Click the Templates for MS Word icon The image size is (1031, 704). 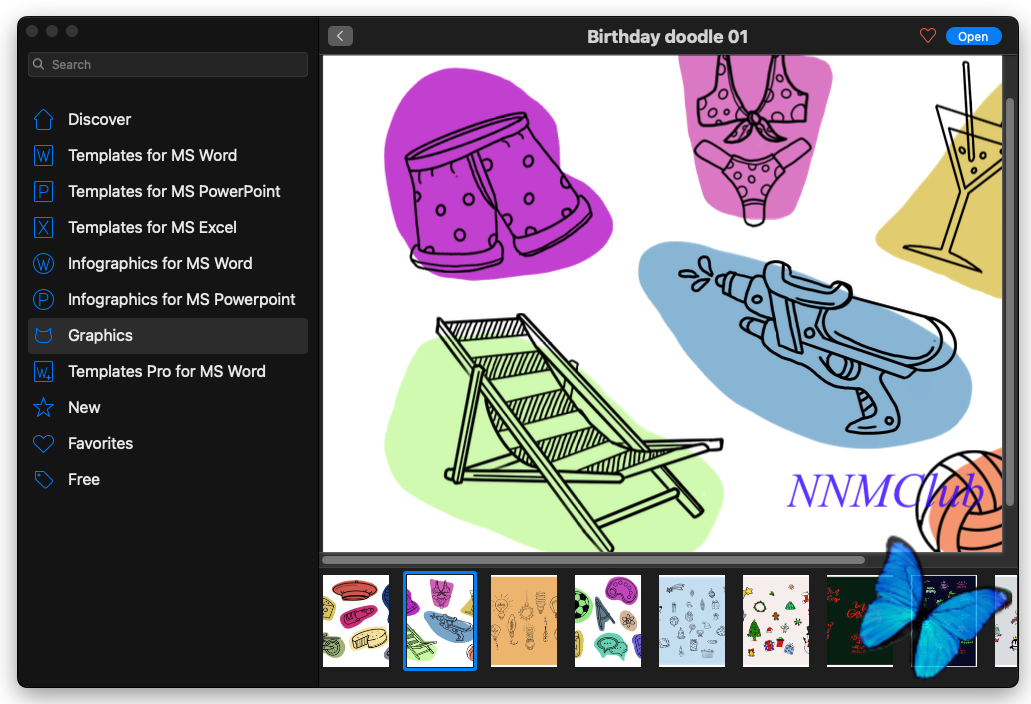(43, 156)
